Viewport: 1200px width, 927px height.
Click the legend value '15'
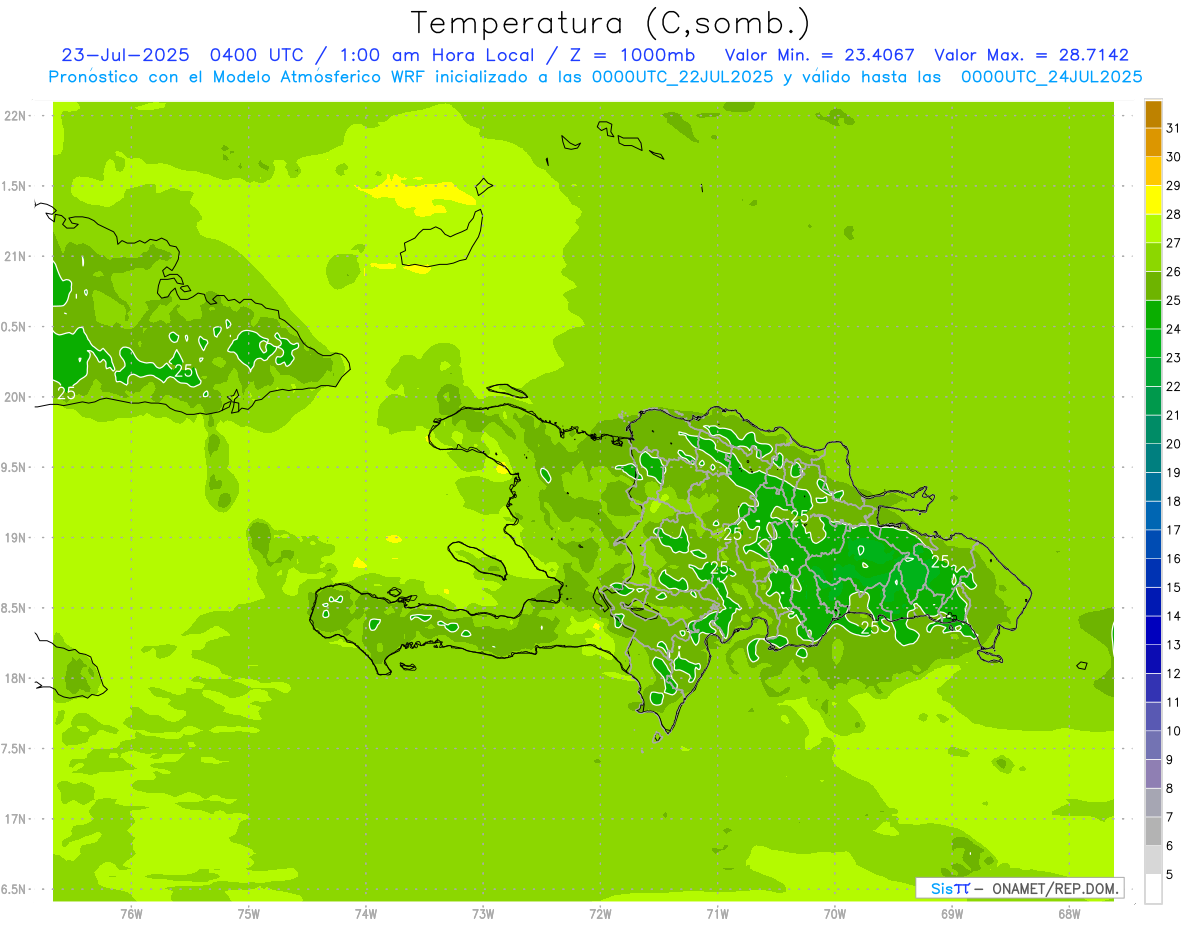point(1174,587)
